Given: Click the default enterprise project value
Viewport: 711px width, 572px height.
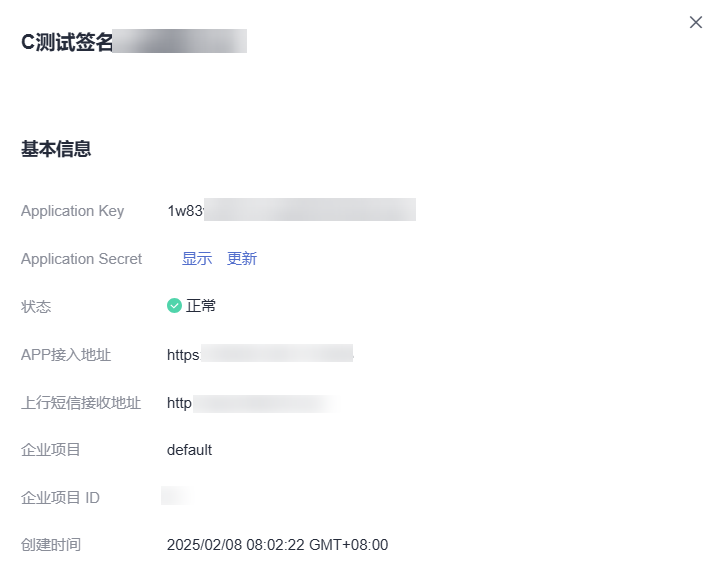Looking at the screenshot, I should 190,450.
